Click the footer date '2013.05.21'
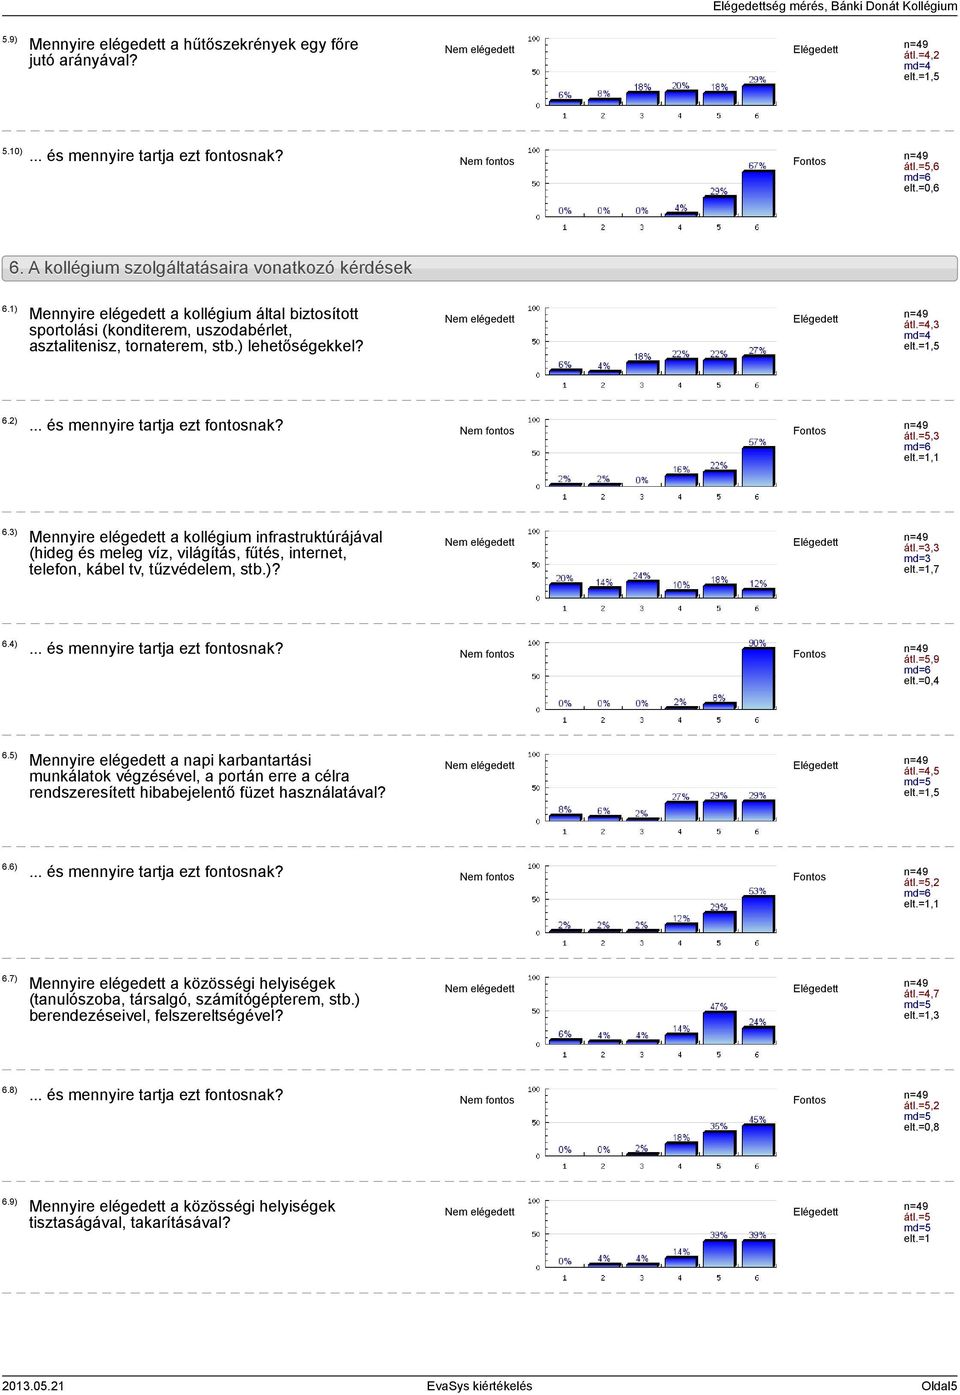 [x=33, y=1386]
